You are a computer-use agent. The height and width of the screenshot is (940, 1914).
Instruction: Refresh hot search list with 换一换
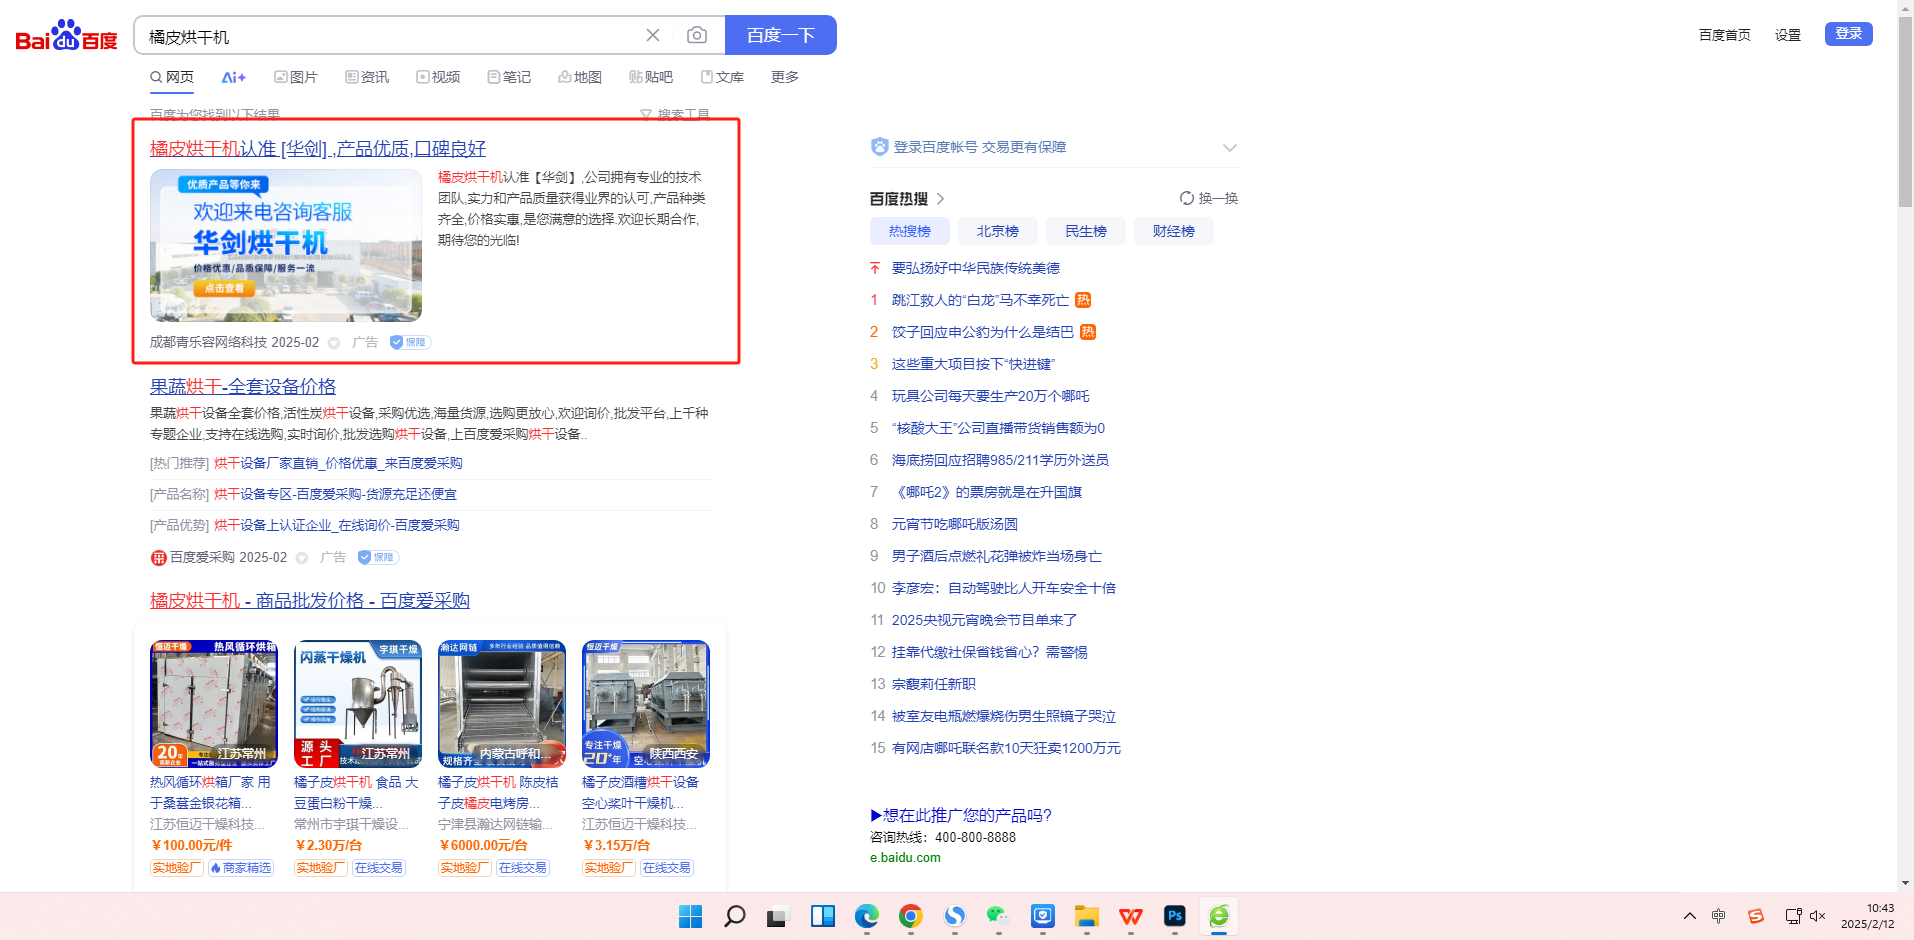coord(1209,198)
